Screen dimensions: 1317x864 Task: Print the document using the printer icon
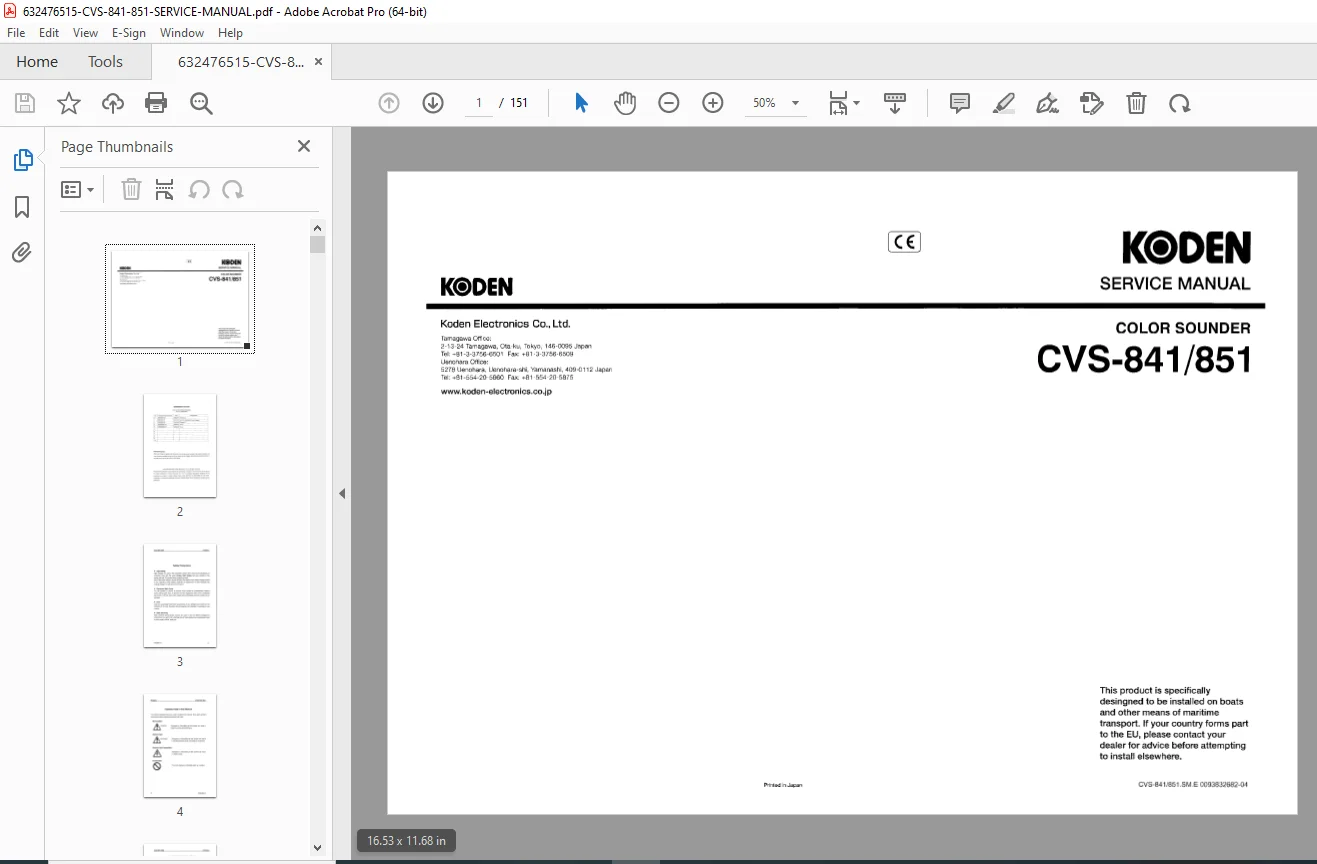coord(156,103)
